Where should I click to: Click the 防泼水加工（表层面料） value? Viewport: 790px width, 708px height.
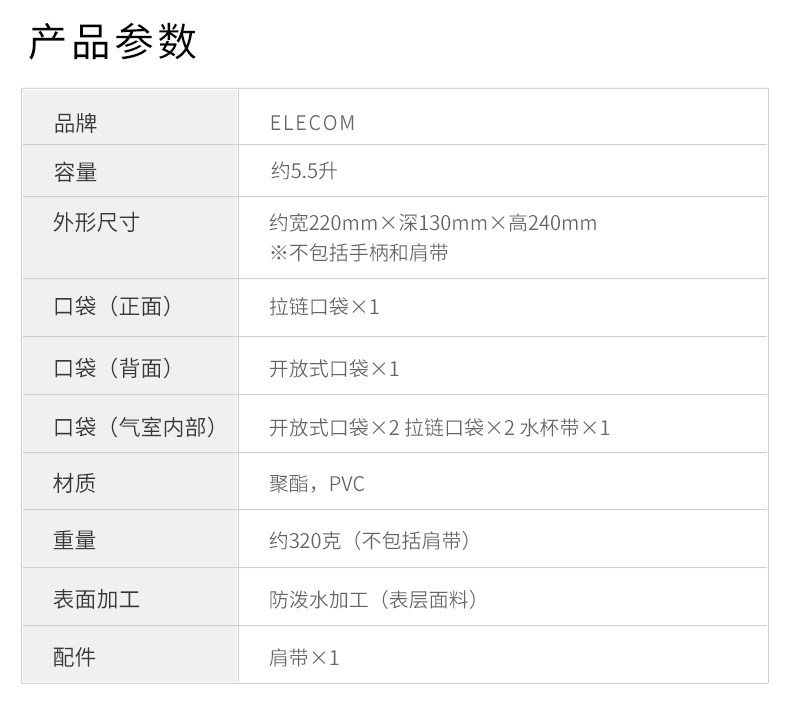(x=373, y=600)
